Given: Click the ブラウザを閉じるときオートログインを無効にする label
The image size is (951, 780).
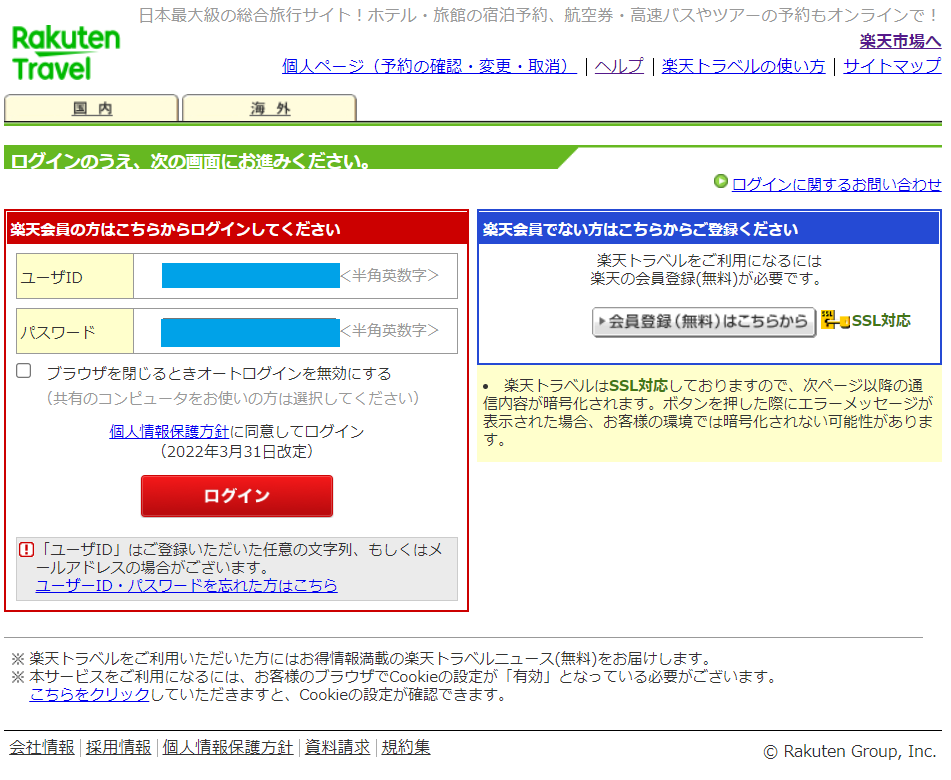Looking at the screenshot, I should click(x=219, y=373).
